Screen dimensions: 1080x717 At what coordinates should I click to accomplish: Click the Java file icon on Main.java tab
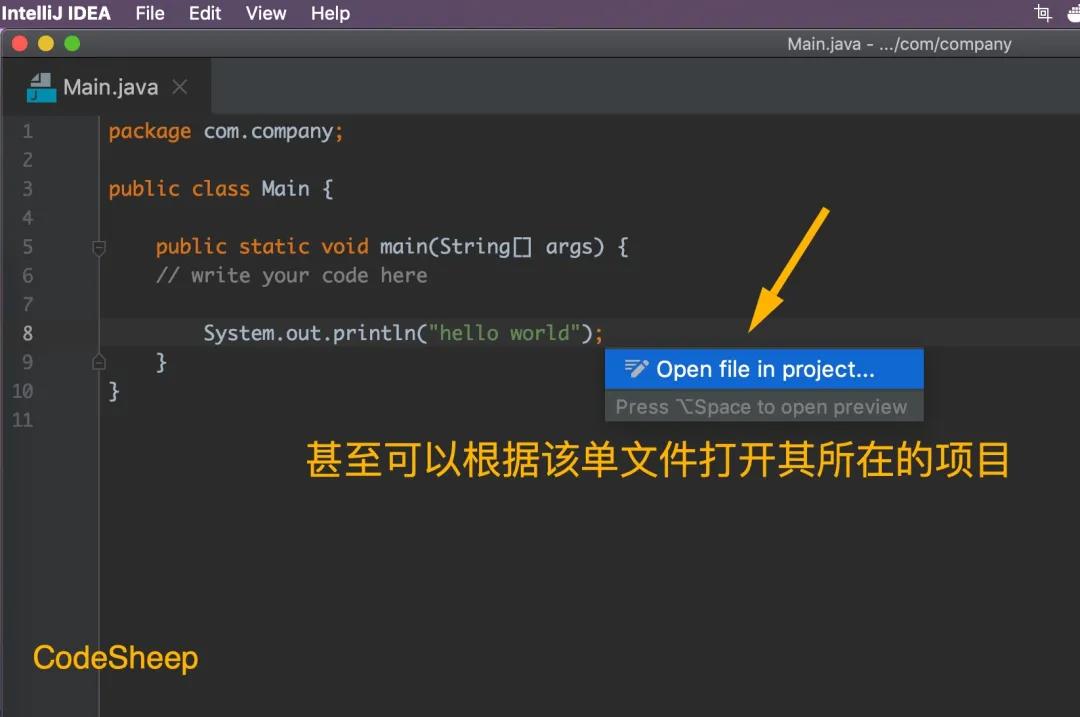[41, 87]
